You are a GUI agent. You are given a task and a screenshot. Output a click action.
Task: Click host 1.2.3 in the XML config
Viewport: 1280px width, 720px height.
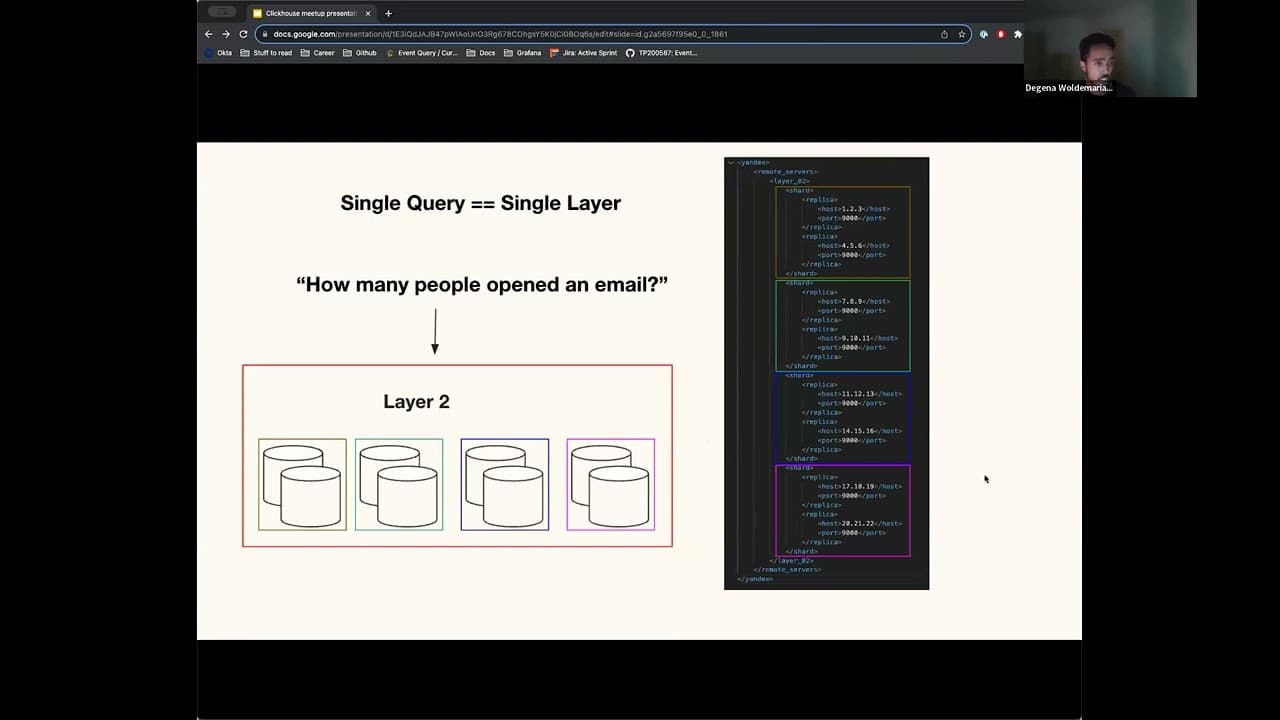854,209
